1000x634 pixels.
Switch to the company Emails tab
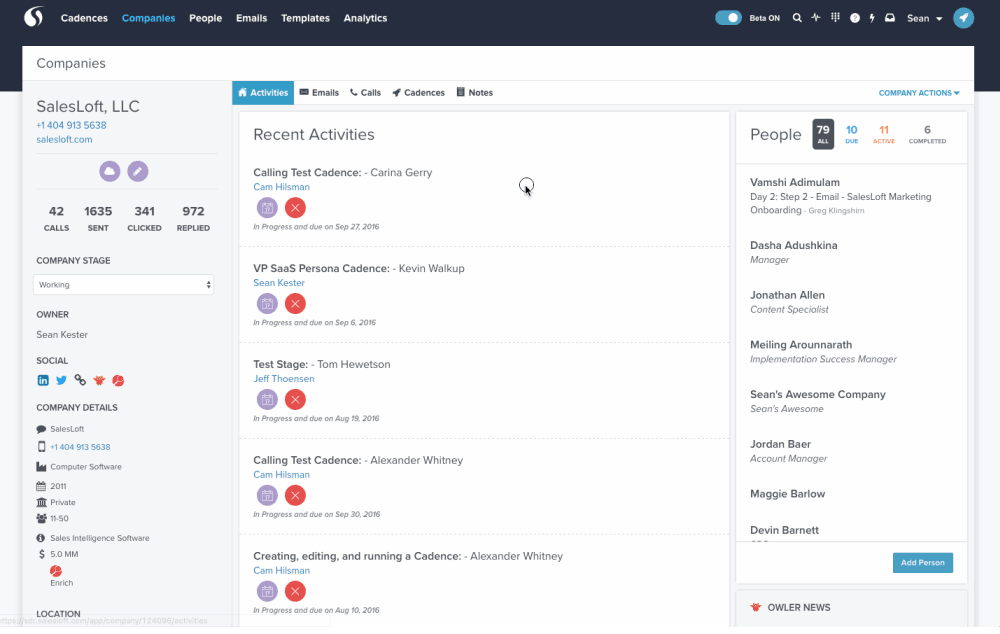pyautogui.click(x=319, y=92)
